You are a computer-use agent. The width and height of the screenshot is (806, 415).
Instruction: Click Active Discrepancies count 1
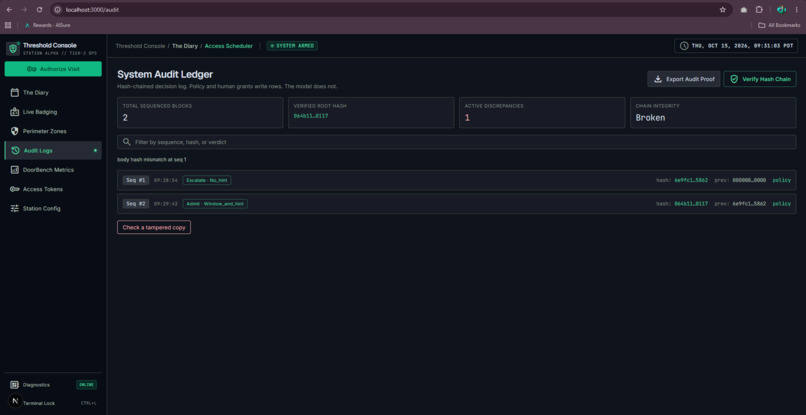[467, 118]
